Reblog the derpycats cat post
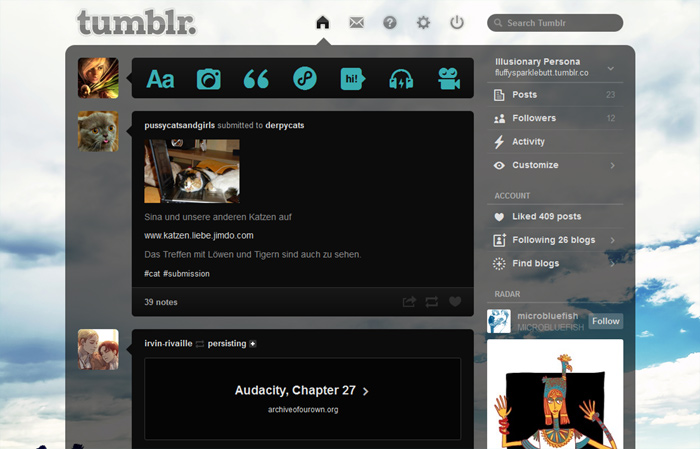Screen dimensions: 700x449 pyautogui.click(x=432, y=302)
